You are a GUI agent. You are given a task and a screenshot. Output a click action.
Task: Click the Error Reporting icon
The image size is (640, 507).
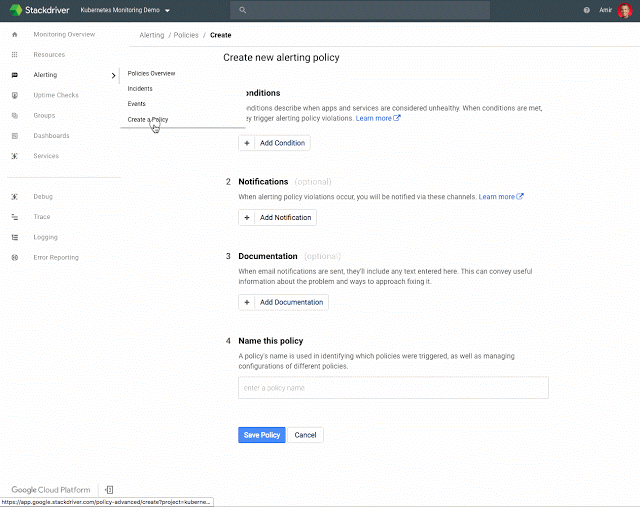pos(15,258)
